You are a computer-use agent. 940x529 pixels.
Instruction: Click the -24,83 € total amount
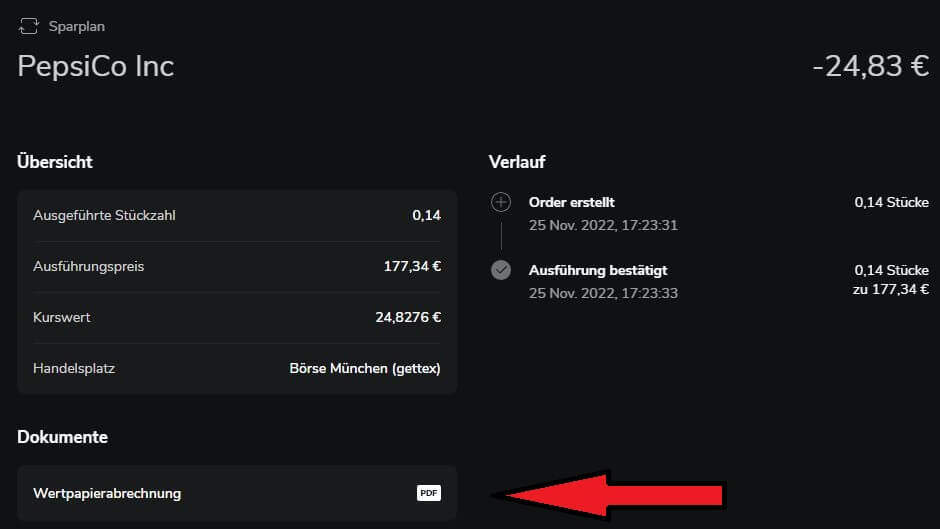(x=870, y=66)
